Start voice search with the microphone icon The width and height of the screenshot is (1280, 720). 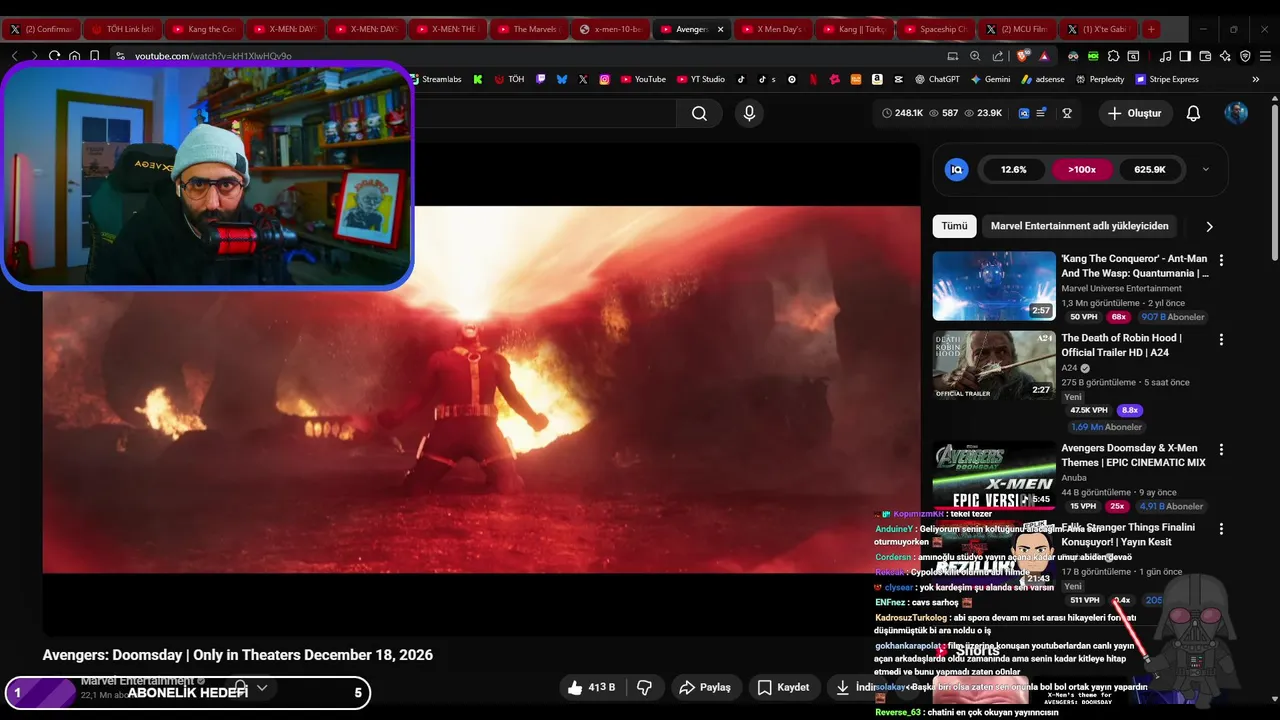tap(749, 113)
